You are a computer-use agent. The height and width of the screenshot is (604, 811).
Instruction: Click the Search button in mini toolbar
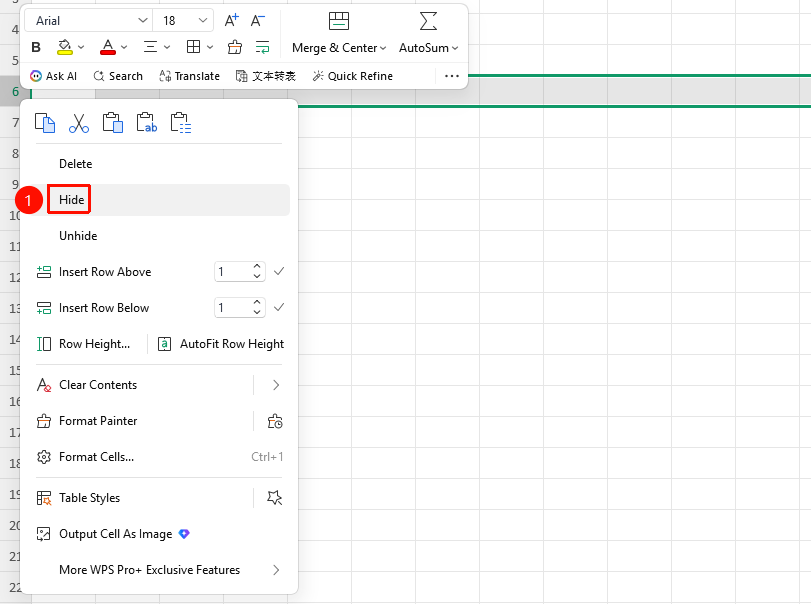(x=118, y=76)
